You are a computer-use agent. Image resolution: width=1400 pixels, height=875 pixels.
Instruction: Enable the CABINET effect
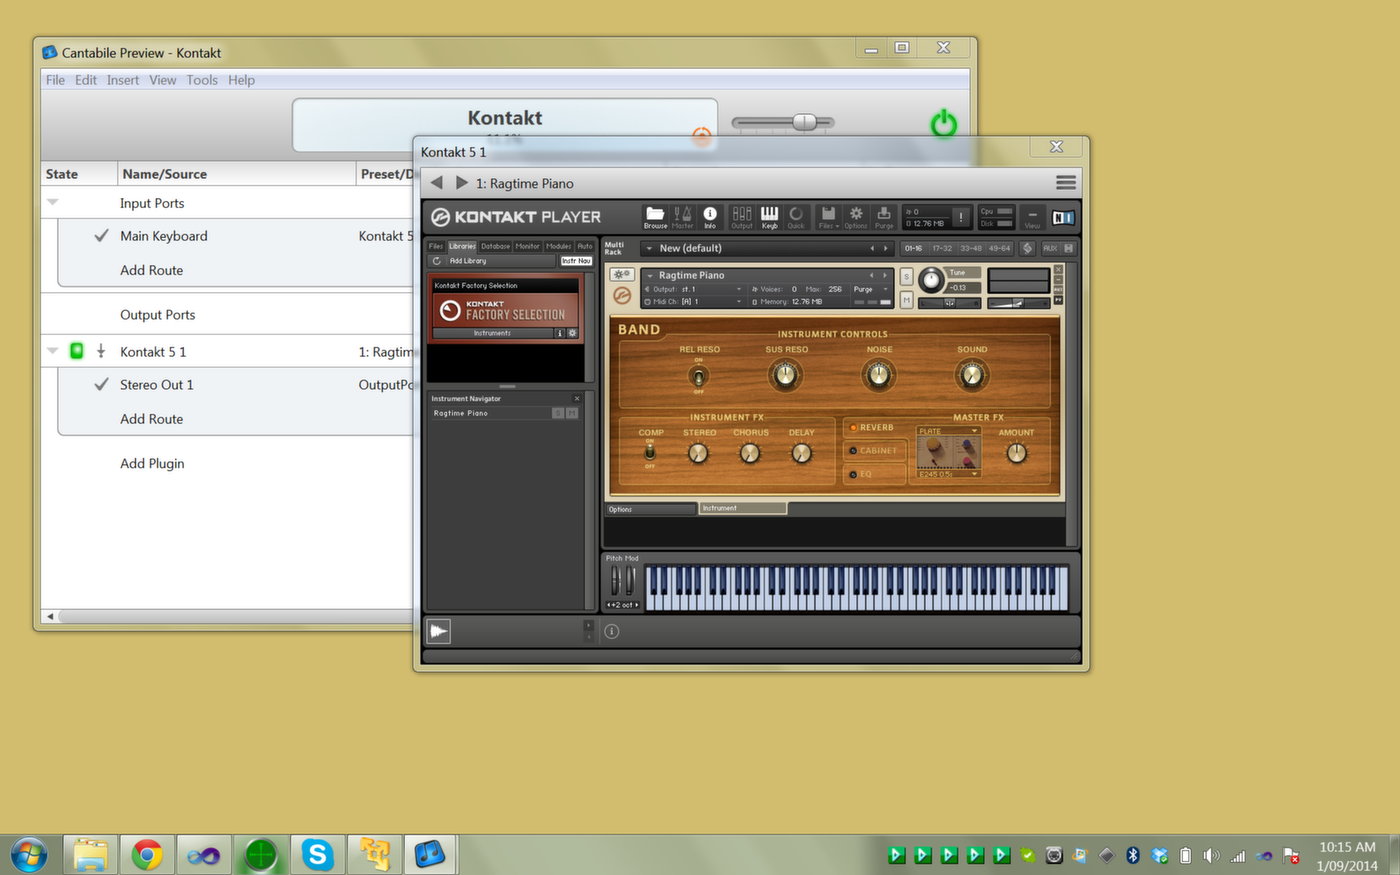pyautogui.click(x=875, y=451)
